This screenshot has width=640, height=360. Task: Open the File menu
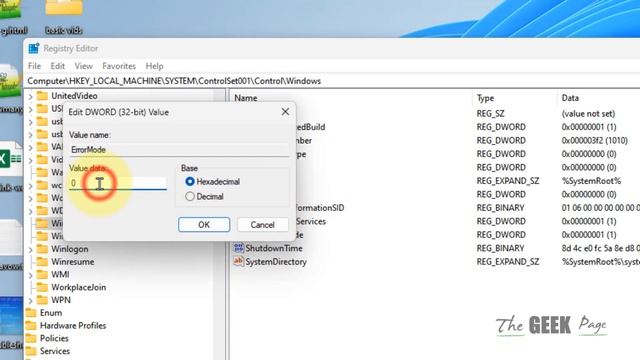click(x=34, y=66)
